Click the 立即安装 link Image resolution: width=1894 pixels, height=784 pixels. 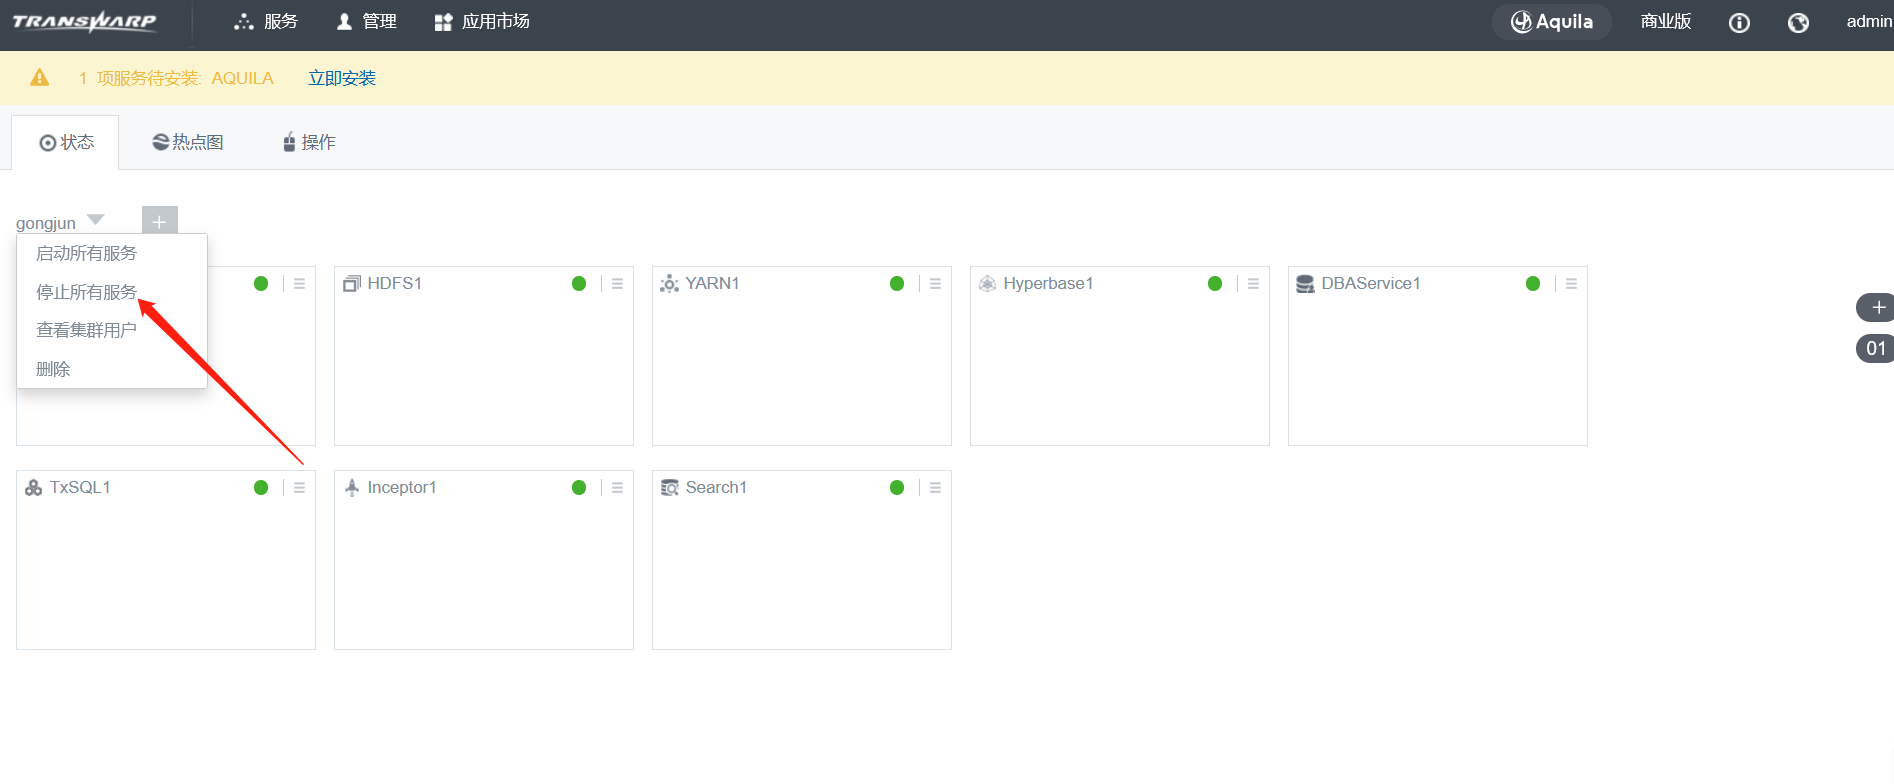342,78
